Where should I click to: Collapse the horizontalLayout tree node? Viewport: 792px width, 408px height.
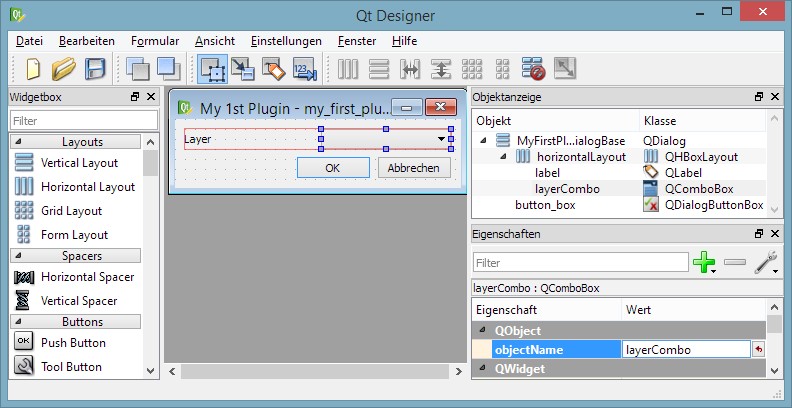point(503,157)
